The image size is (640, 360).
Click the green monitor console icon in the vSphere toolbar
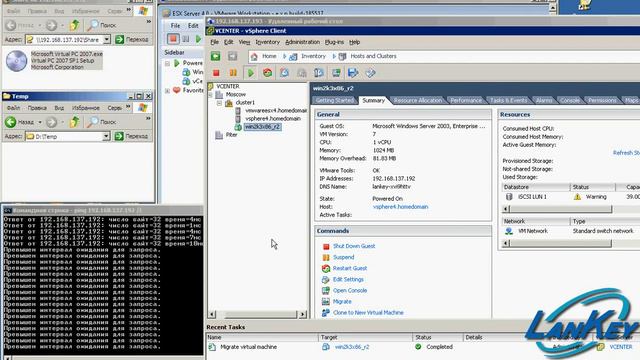pyautogui.click(x=336, y=73)
